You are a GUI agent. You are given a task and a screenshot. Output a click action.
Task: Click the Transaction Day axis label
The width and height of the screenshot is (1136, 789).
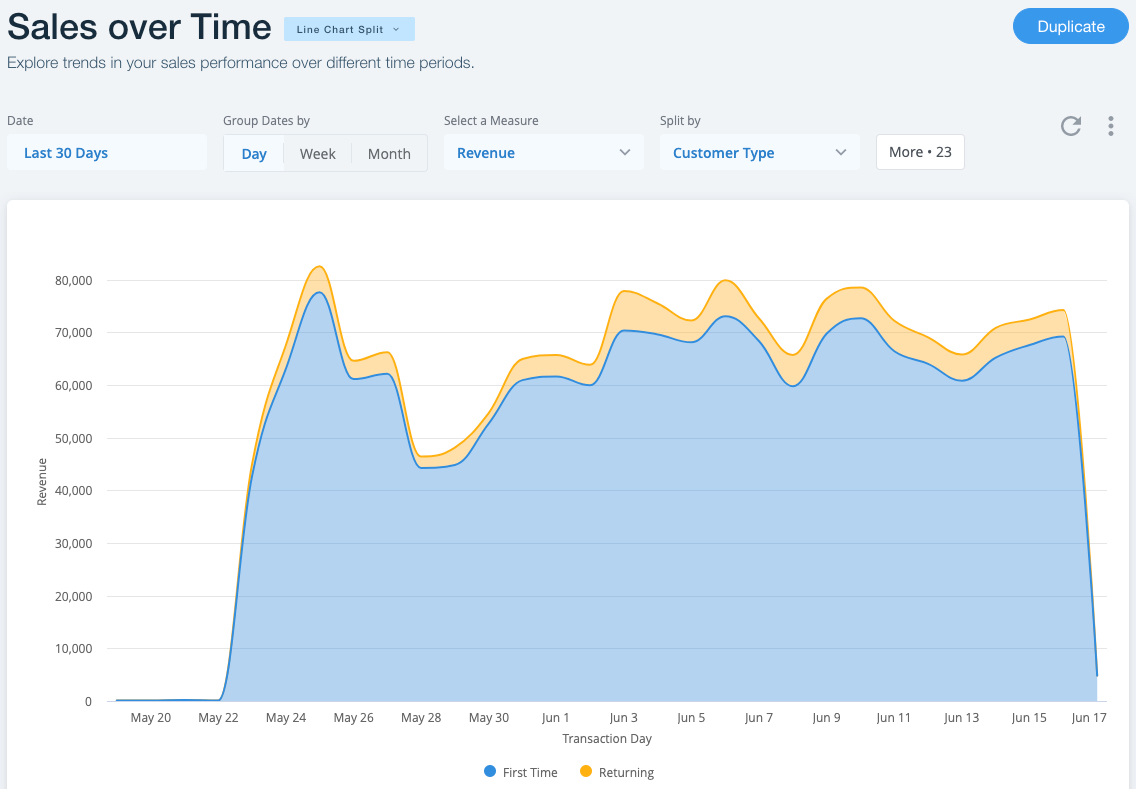click(x=607, y=738)
